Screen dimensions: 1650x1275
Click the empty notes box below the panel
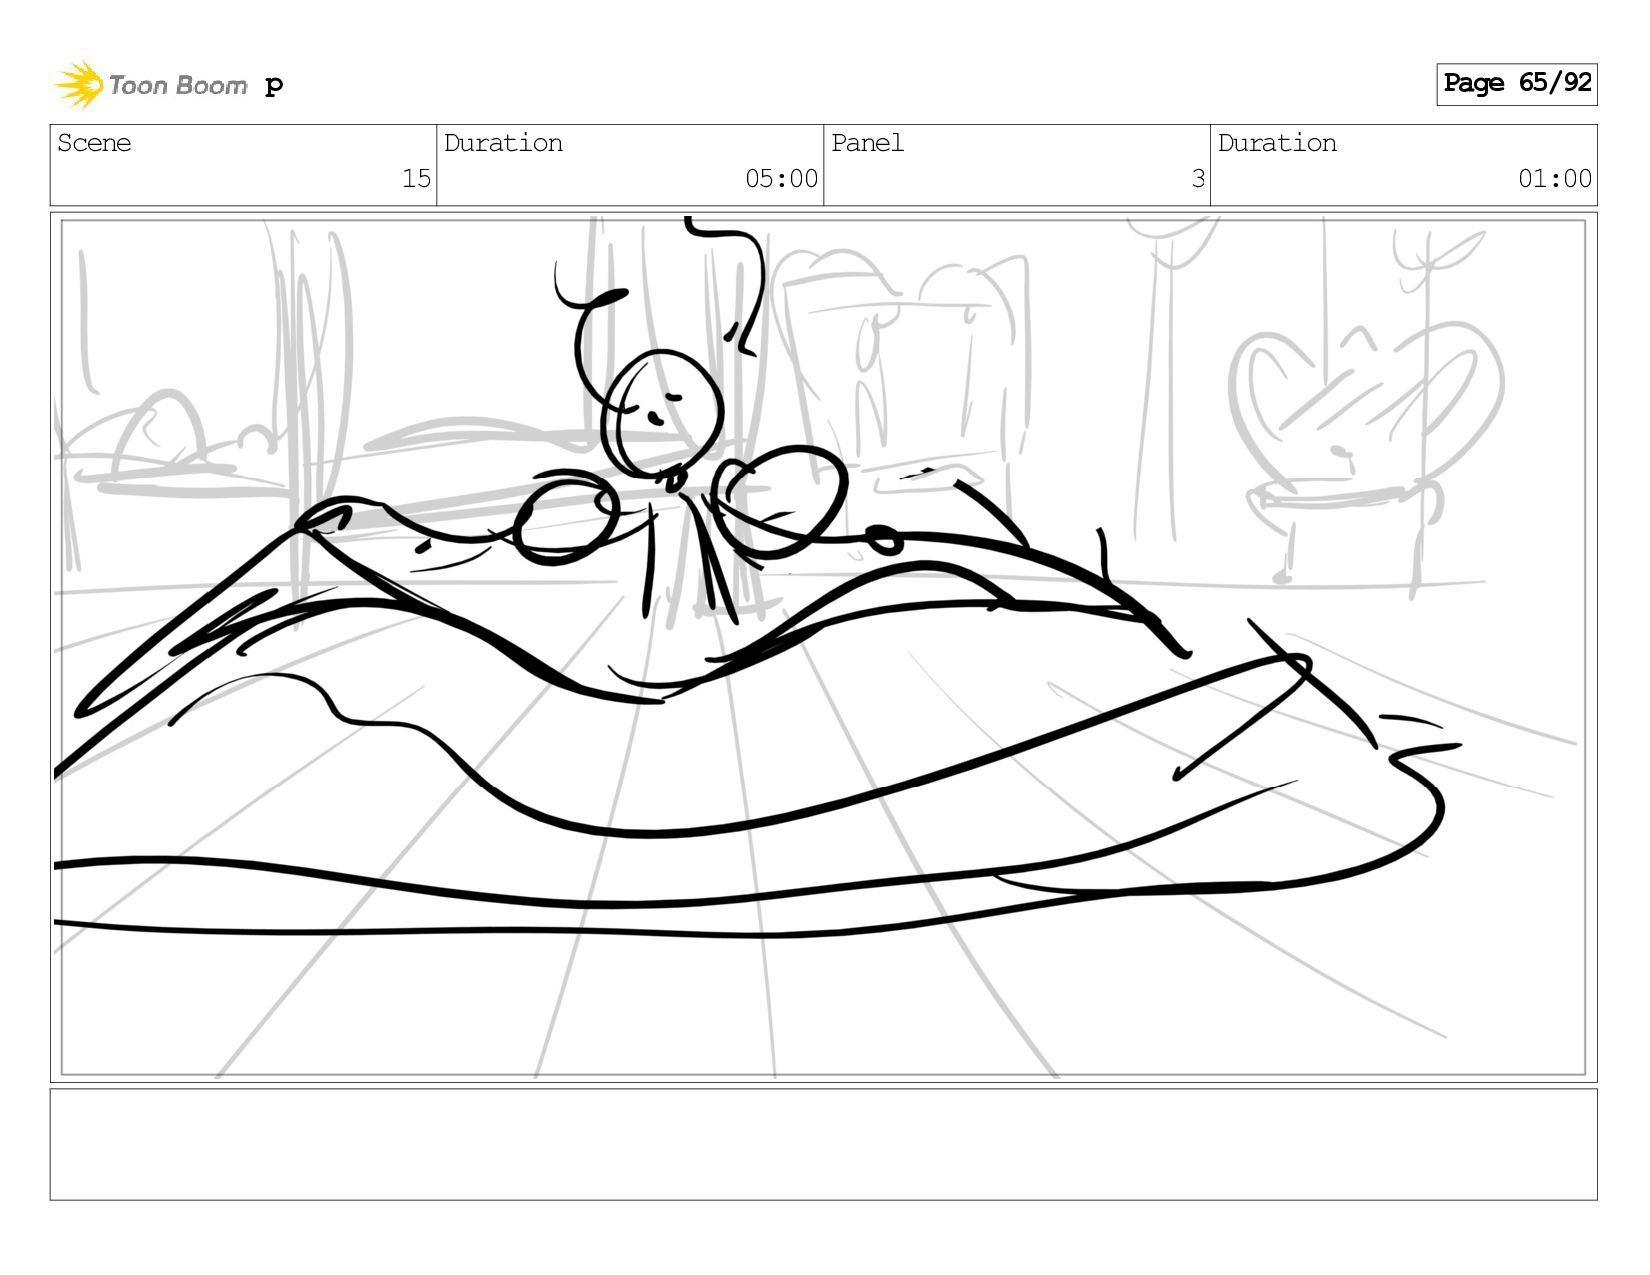pos(824,1144)
